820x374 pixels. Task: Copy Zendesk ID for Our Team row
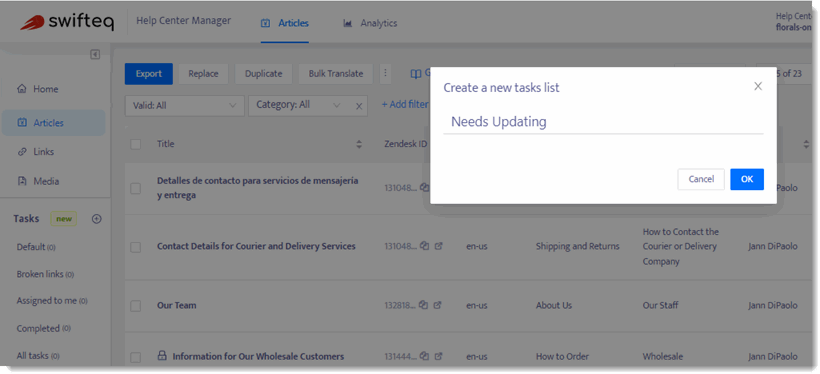(x=425, y=305)
